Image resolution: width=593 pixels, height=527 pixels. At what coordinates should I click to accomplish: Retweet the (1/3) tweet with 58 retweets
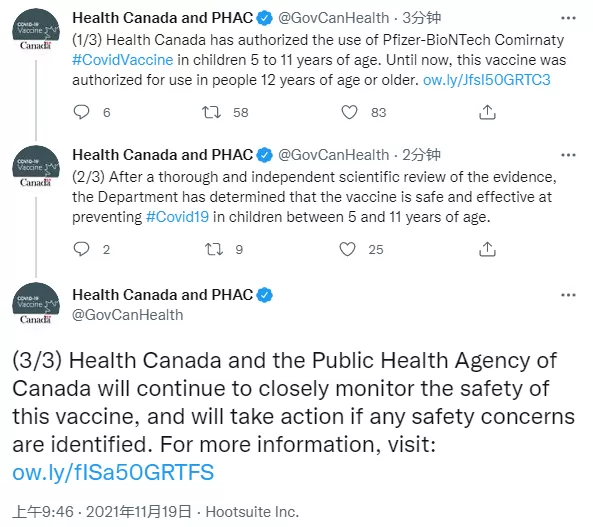coord(211,112)
